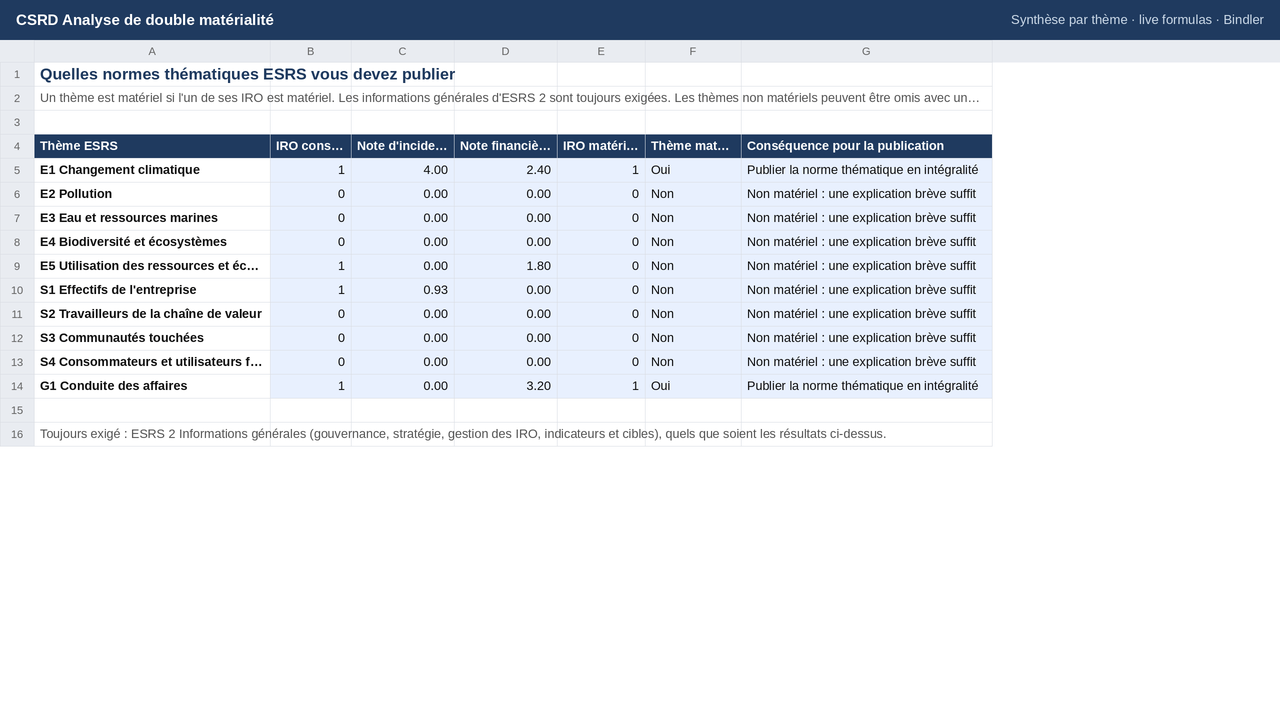Select column E header
Screen dimensions: 1280x720
point(601,51)
